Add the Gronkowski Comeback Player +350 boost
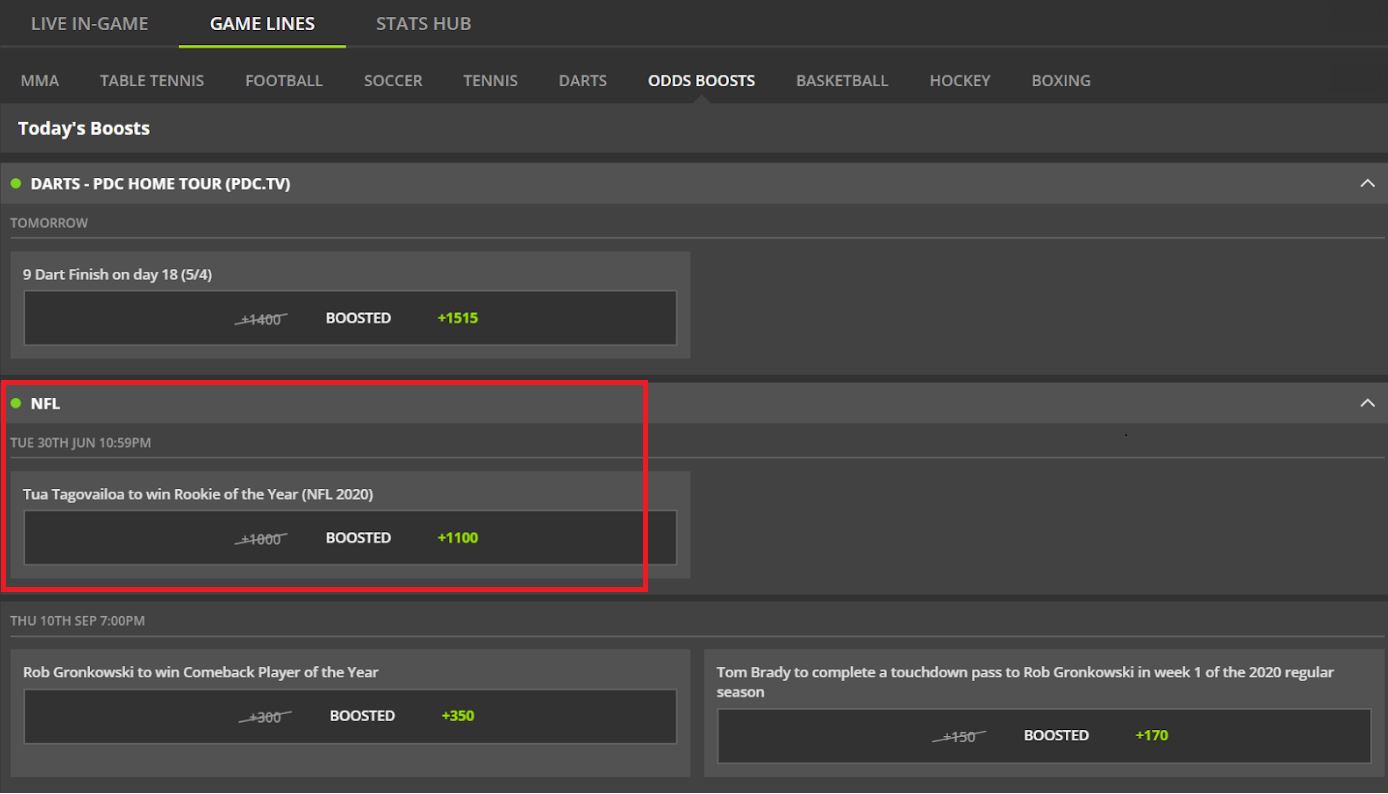Screen dimensions: 1388x794 [350, 716]
